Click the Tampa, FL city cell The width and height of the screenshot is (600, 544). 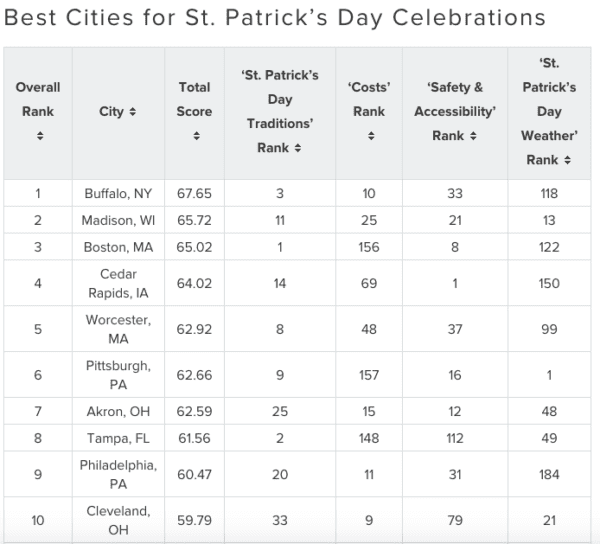point(118,437)
